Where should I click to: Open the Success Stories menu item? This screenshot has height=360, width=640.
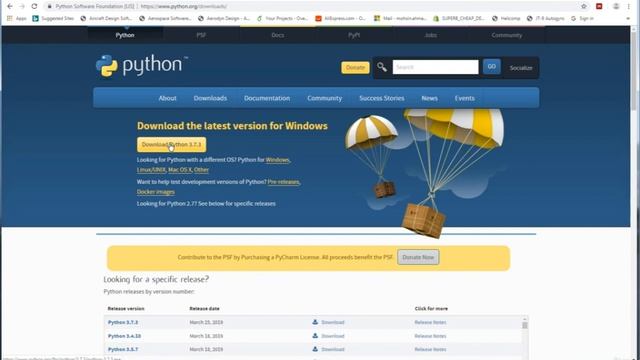pyautogui.click(x=382, y=98)
